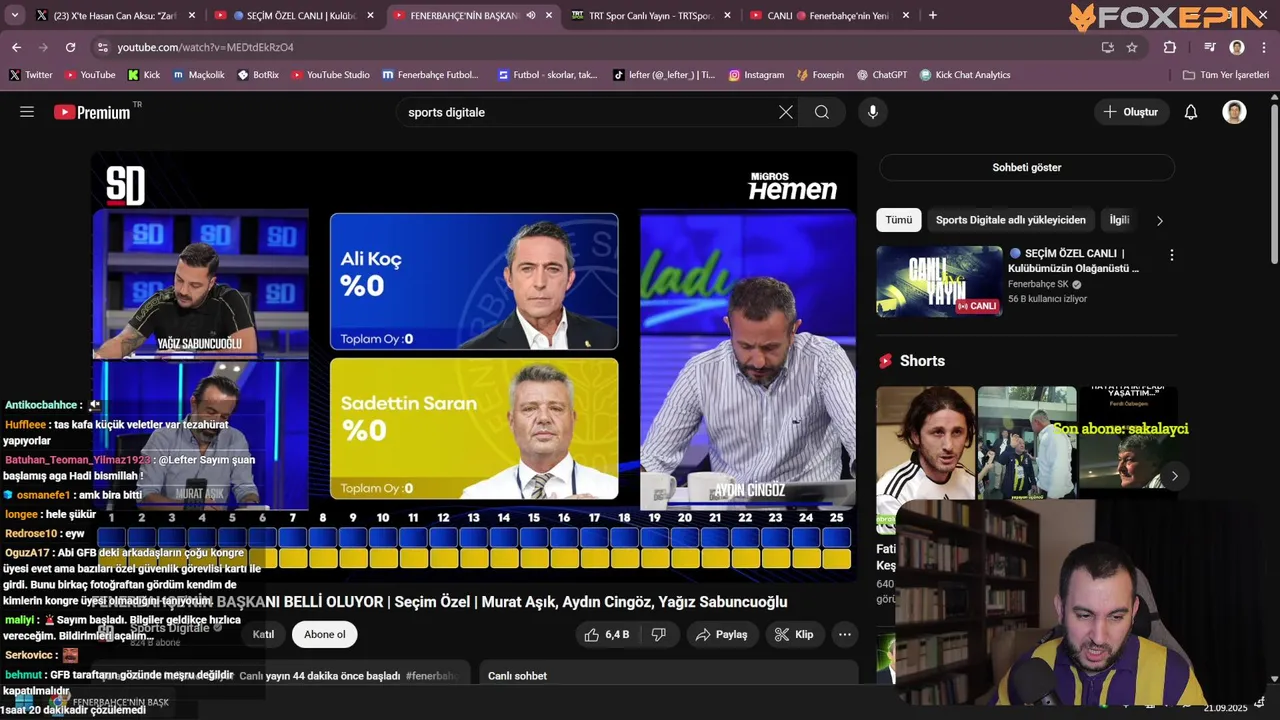Open a new browser tab
This screenshot has height=720, width=1280.
[x=933, y=15]
